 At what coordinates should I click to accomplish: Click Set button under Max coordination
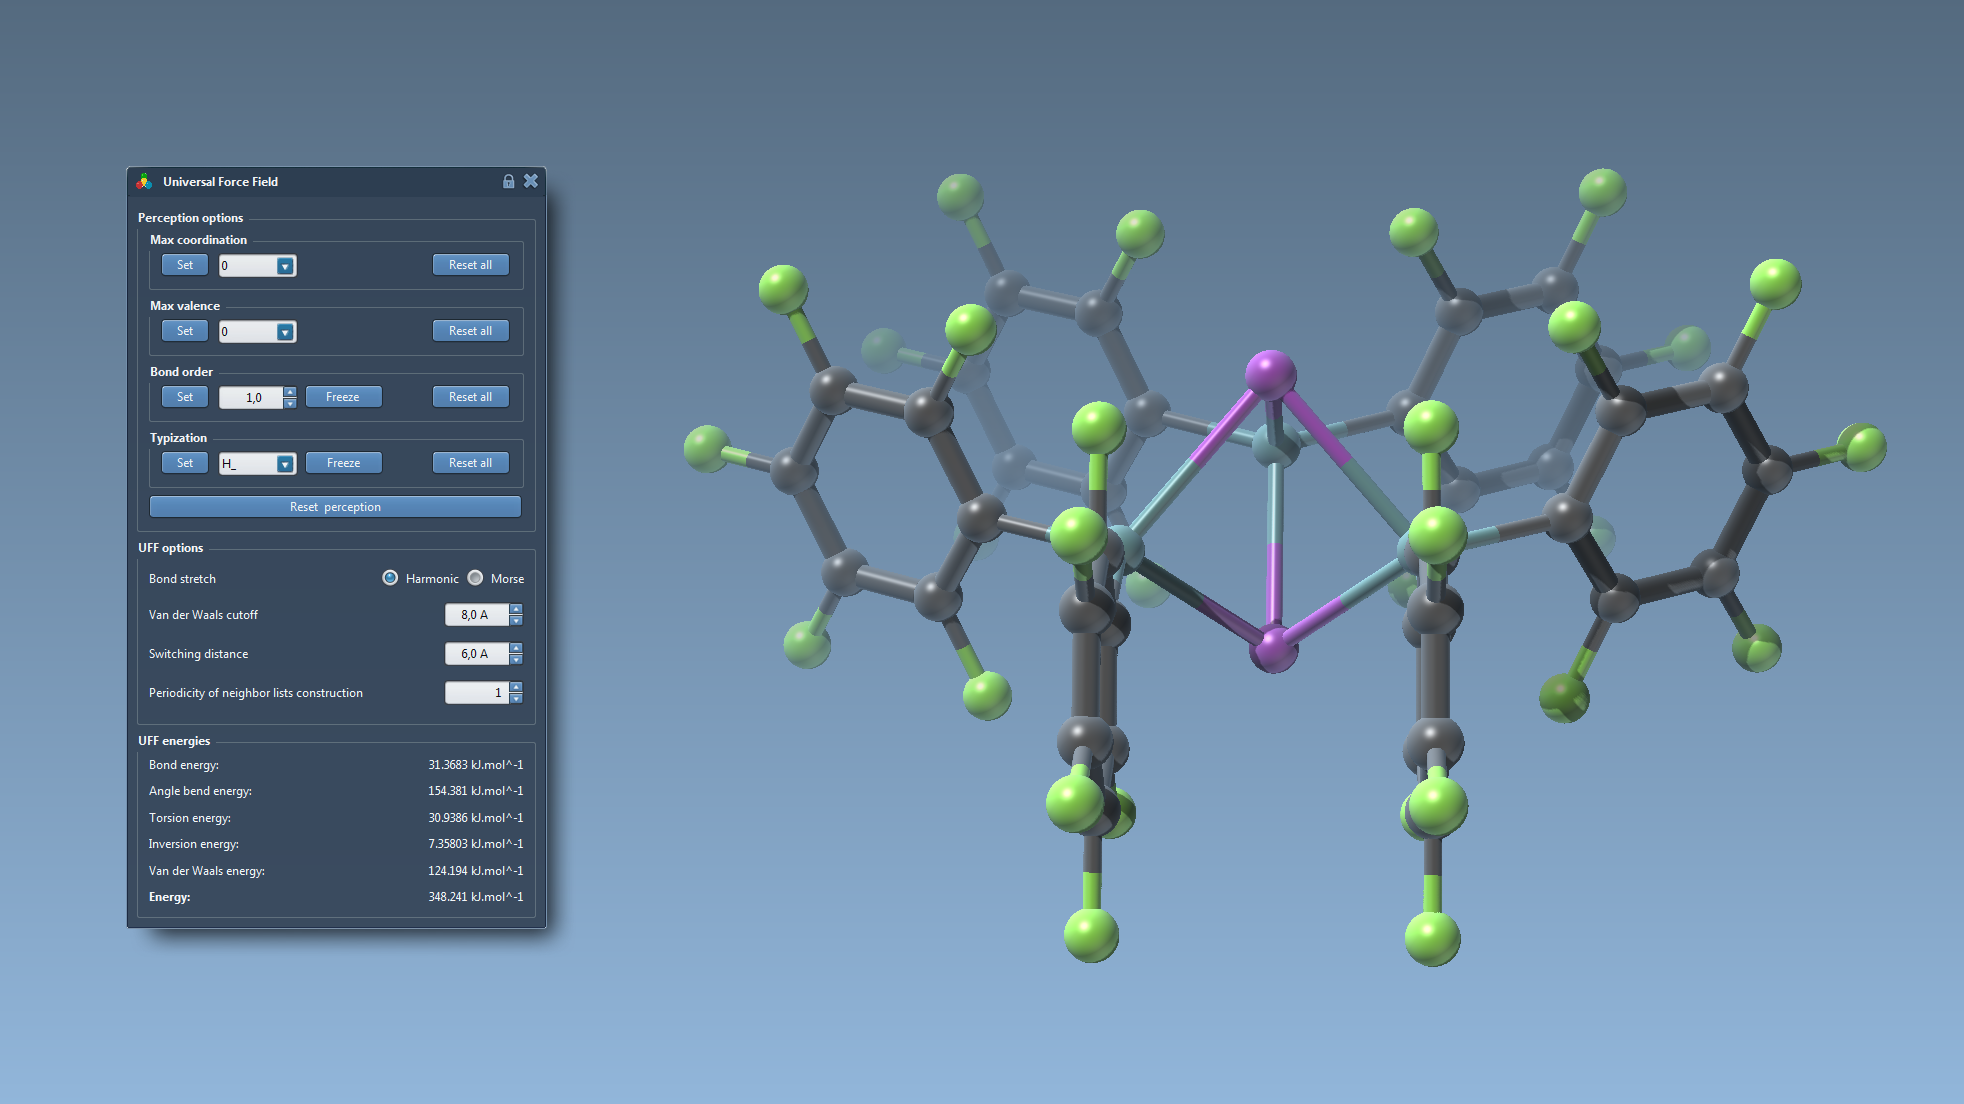click(185, 265)
